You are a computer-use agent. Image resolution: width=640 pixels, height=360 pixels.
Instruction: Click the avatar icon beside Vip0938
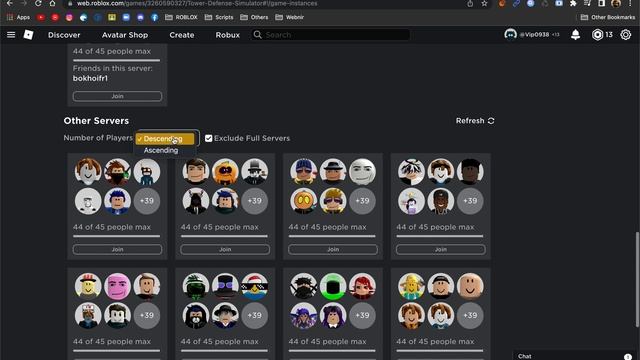pos(510,35)
